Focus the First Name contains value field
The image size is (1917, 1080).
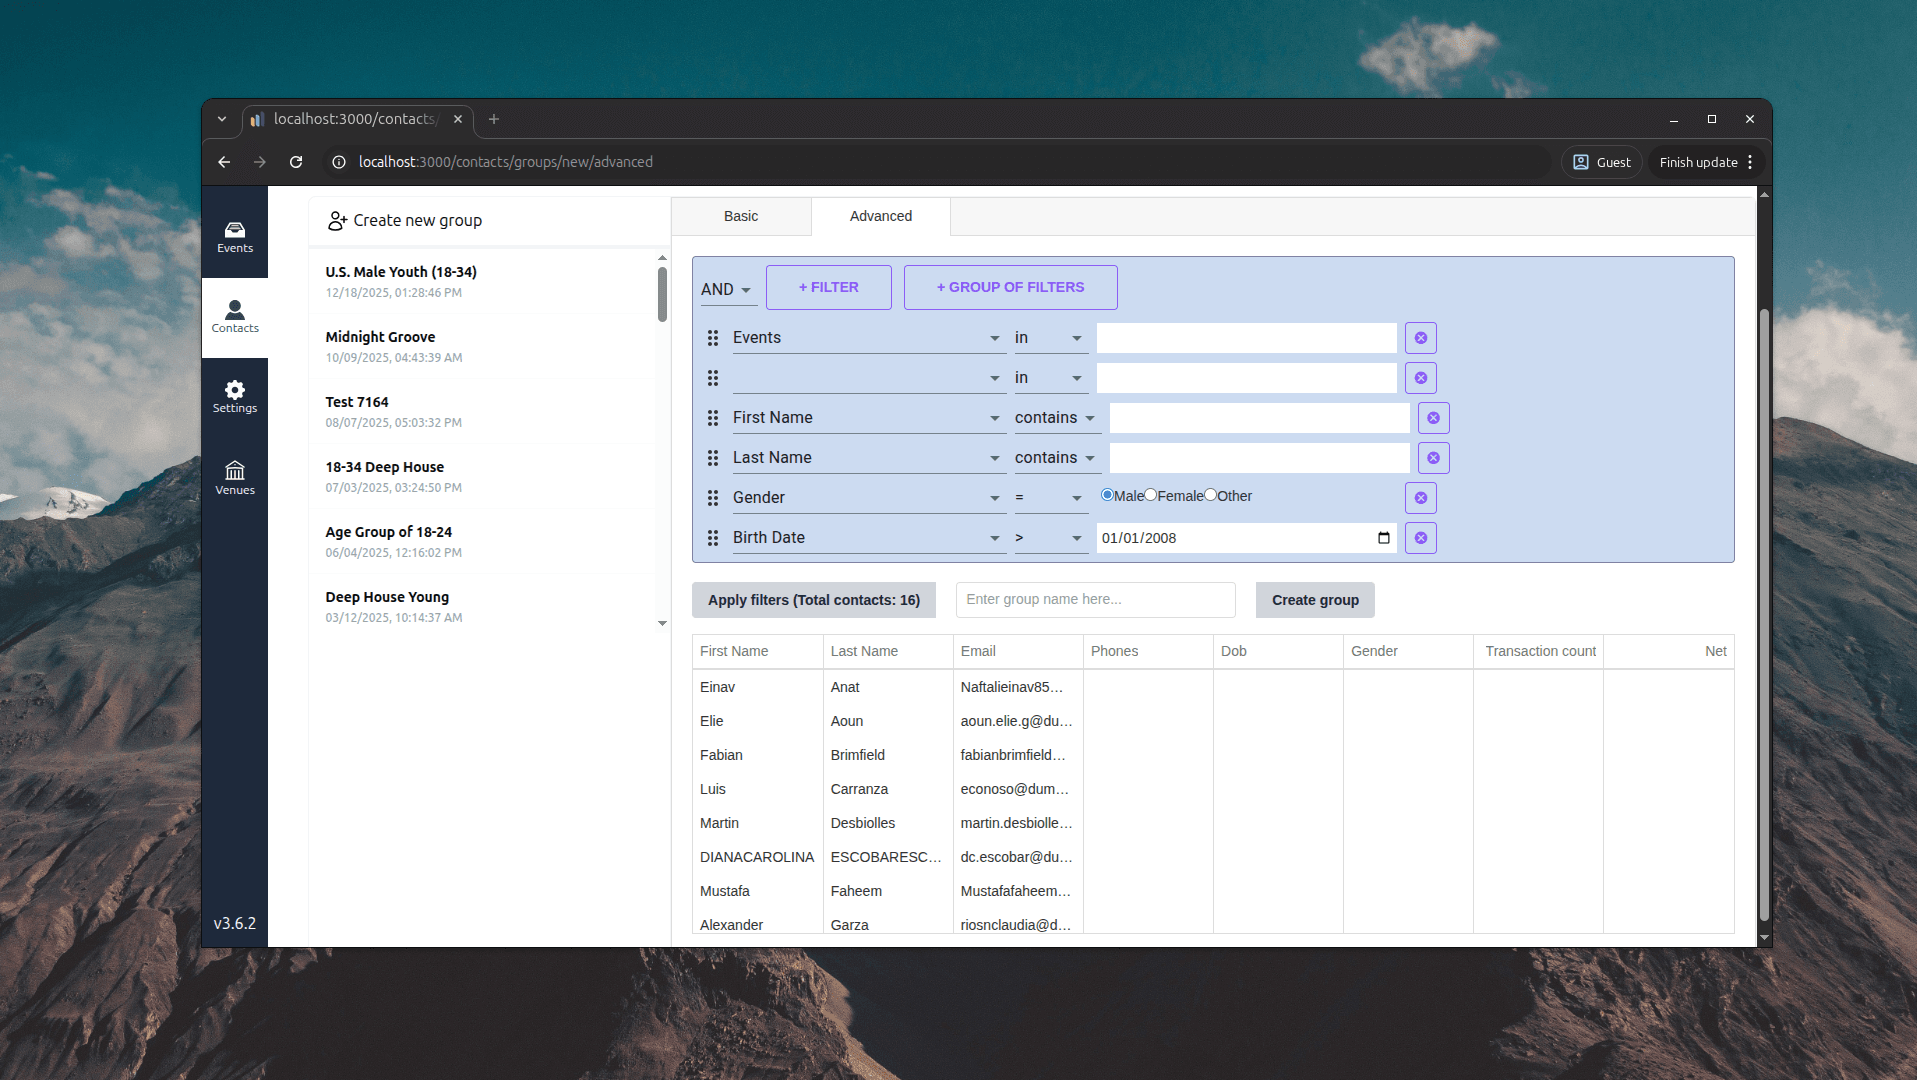1259,418
